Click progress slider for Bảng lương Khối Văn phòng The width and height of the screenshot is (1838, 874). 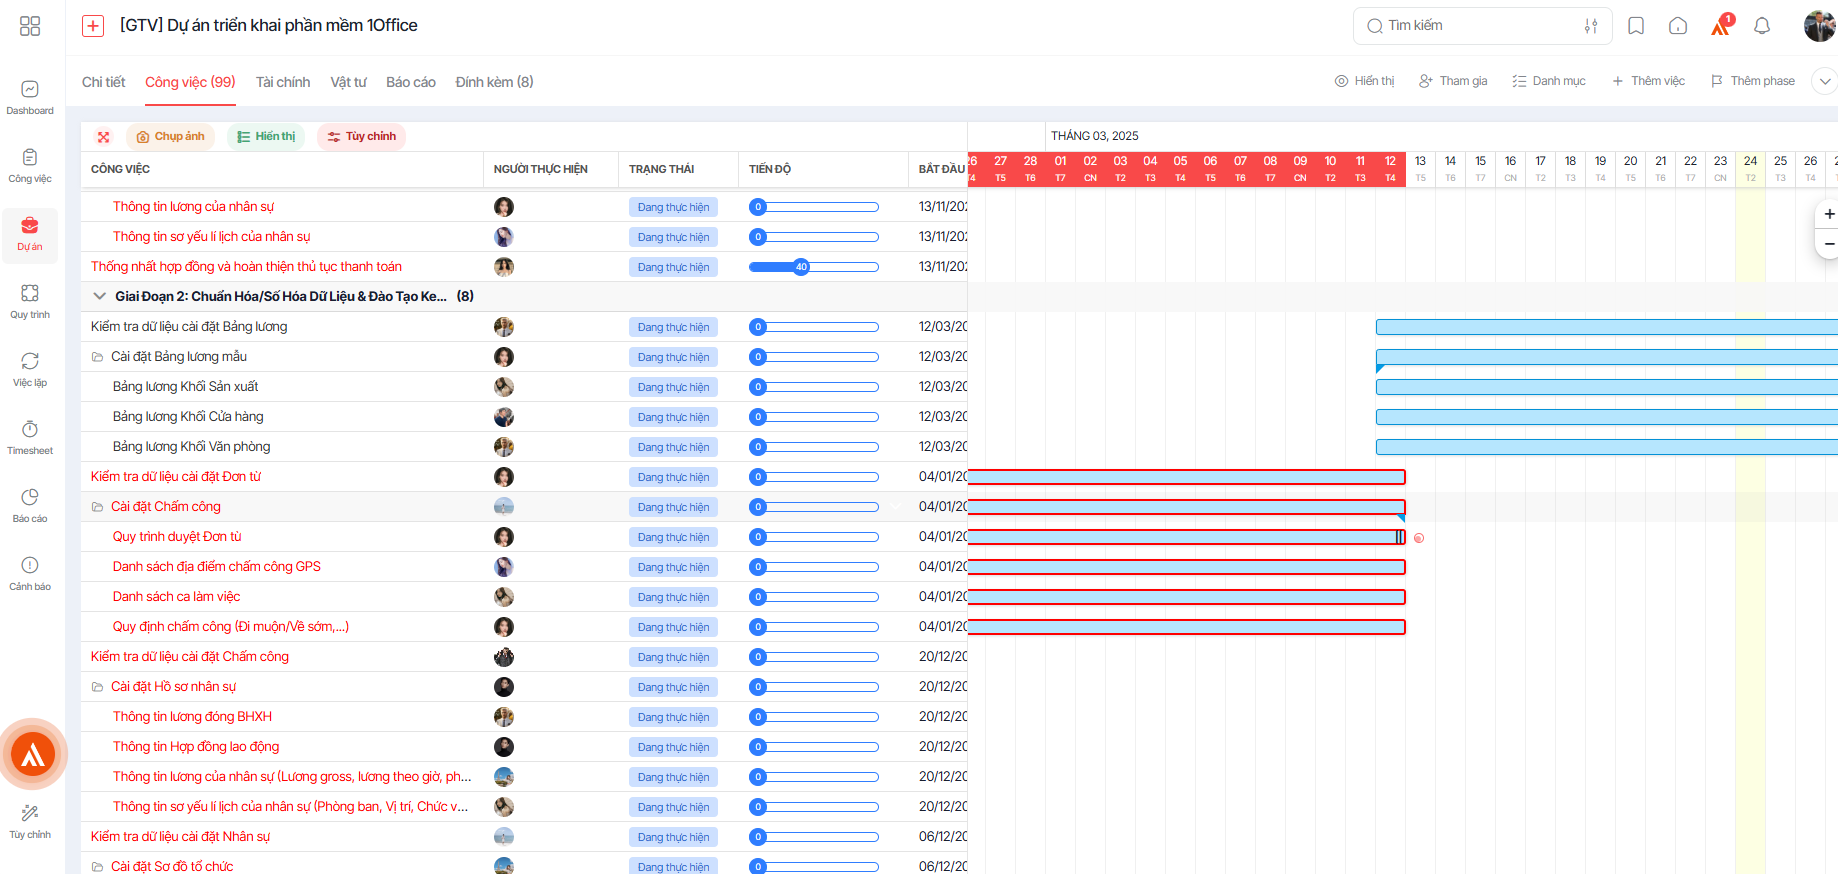(x=814, y=447)
